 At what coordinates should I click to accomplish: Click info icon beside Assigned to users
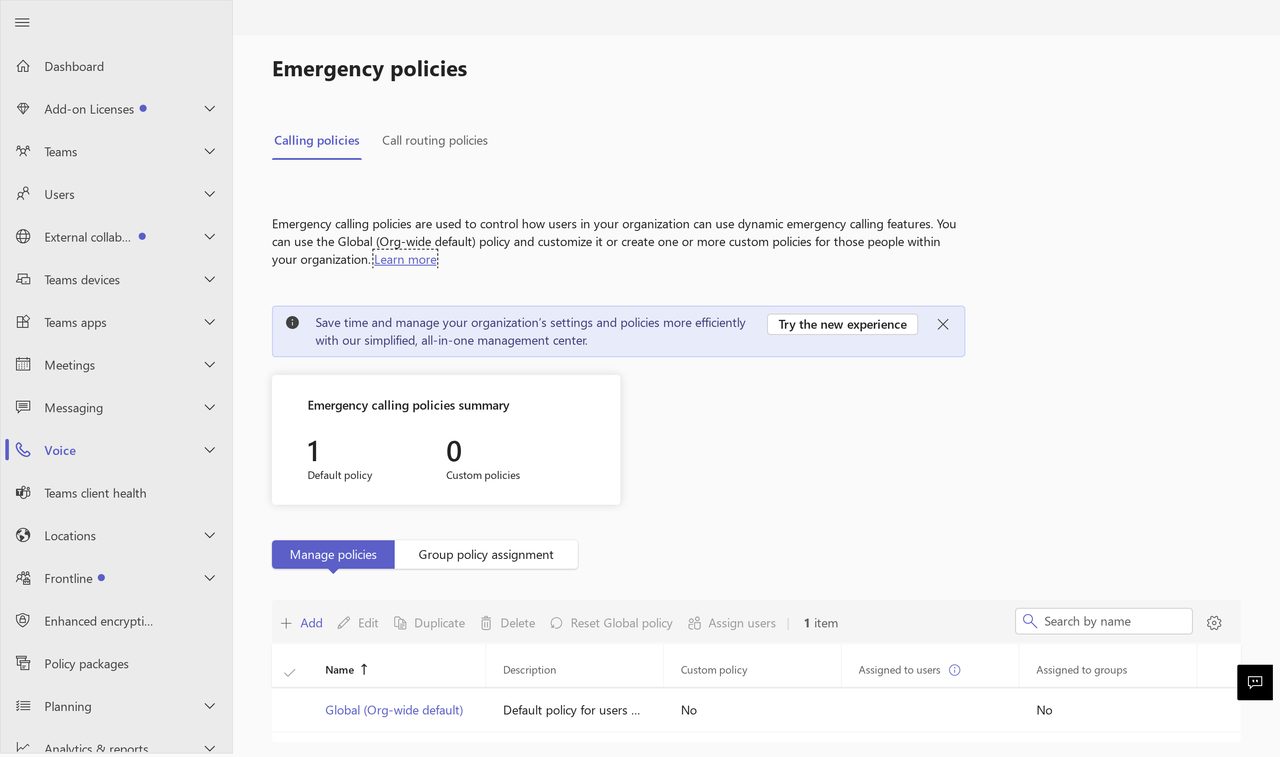(954, 670)
